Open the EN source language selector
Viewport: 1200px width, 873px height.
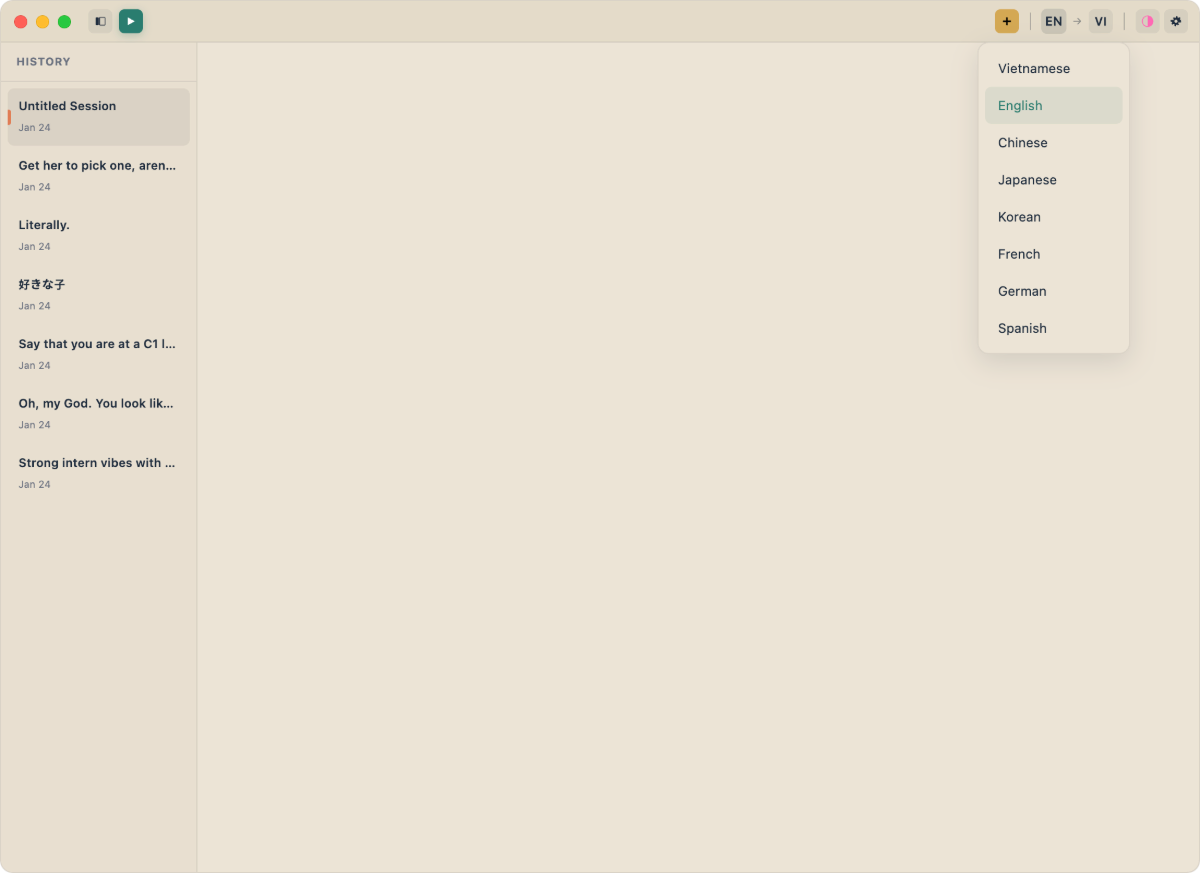point(1053,20)
